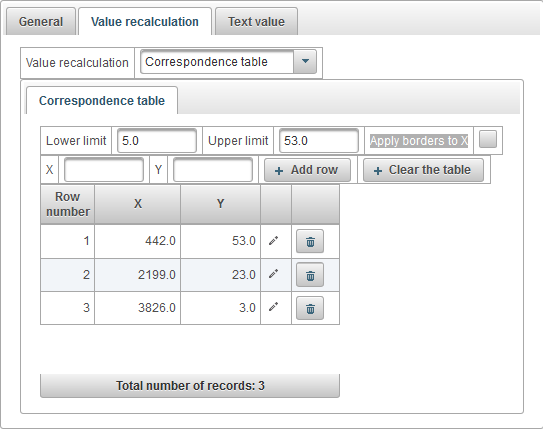Screen dimensions: 543x429
Task: Click the X value input field
Action: [104, 170]
